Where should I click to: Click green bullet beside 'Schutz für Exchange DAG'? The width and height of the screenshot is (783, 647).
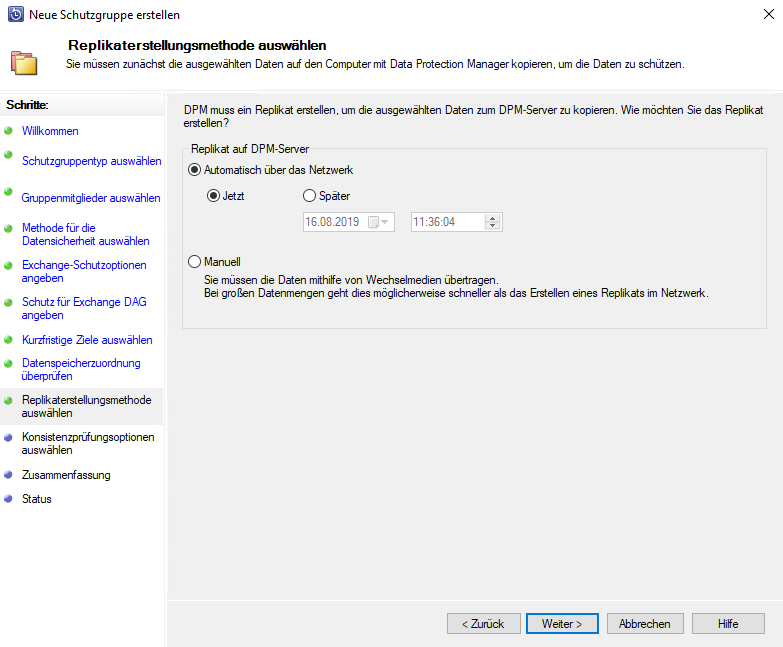8,303
